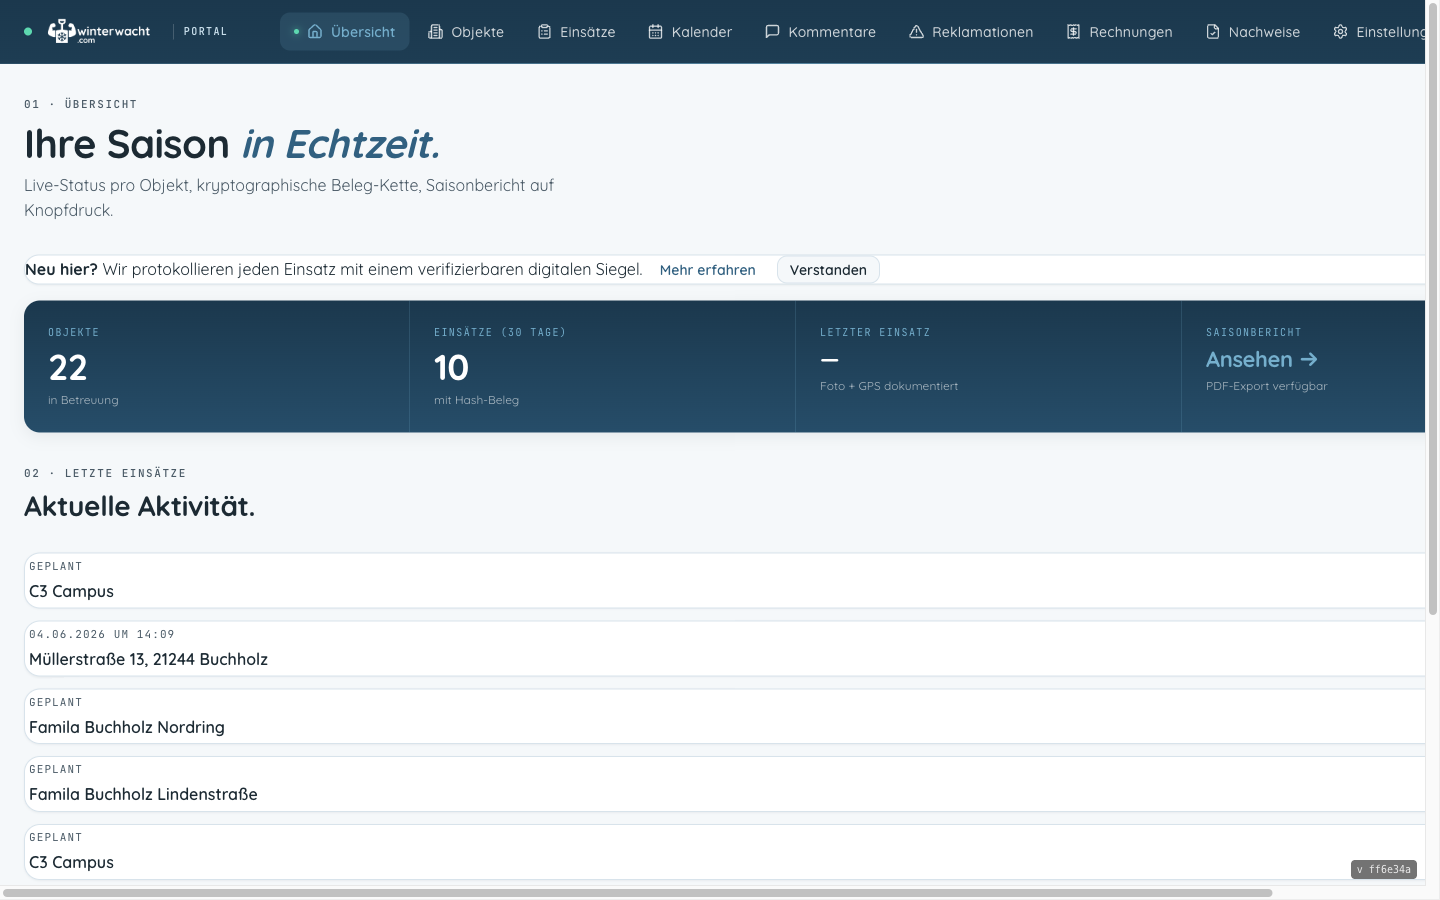The width and height of the screenshot is (1440, 900).
Task: Click the clipboard icon beside Einsätze
Action: 544,32
